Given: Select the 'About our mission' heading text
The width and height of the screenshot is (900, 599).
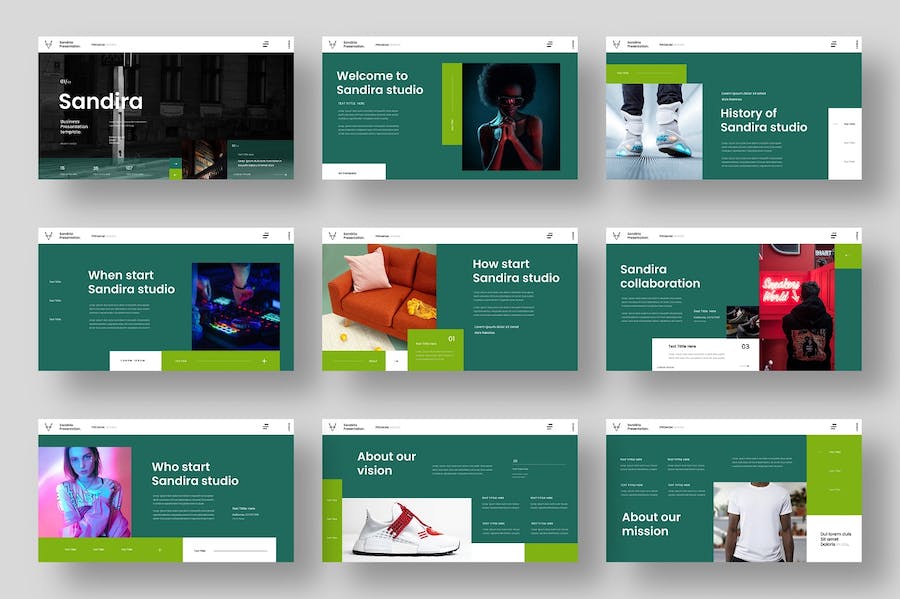Looking at the screenshot, I should pyautogui.click(x=651, y=524).
